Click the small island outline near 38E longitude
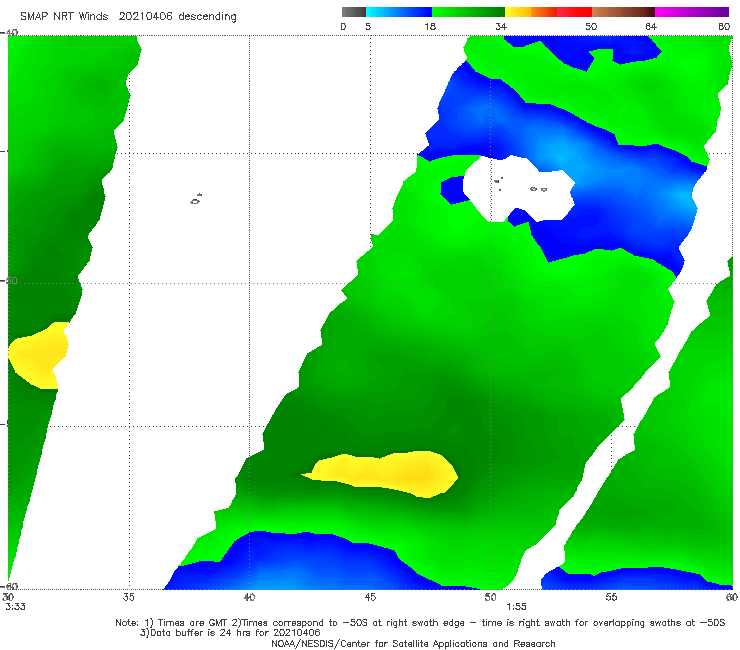Screen dimensions: 740x650 (x=196, y=199)
